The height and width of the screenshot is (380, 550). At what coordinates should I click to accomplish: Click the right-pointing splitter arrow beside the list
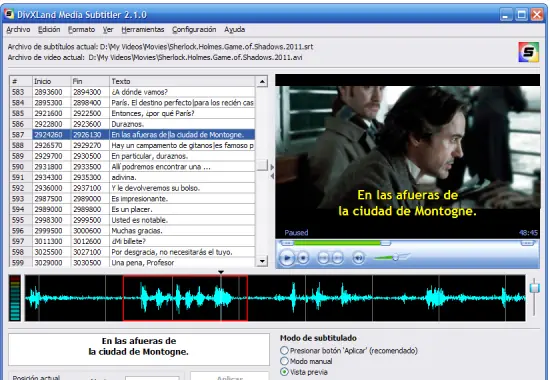(x=272, y=167)
